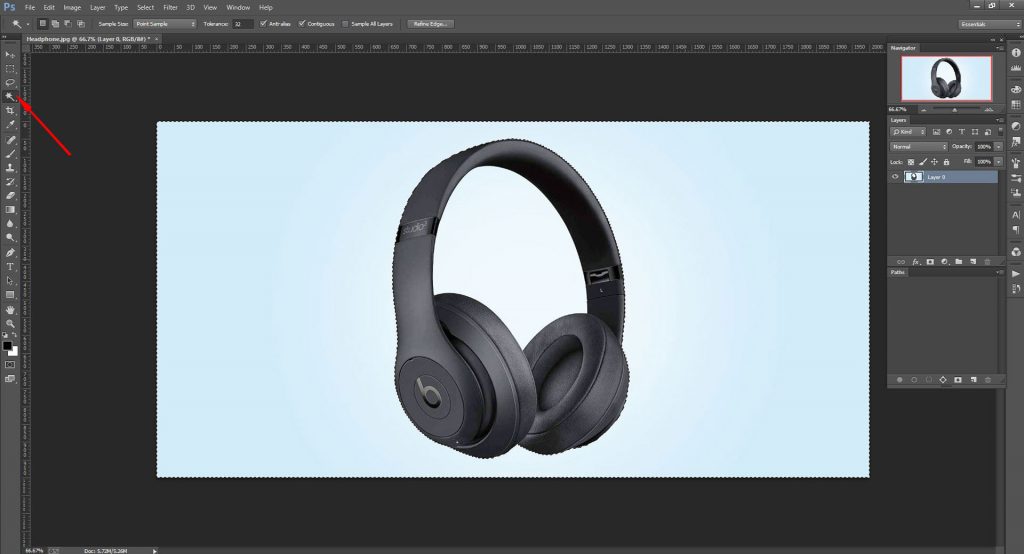Create a new group folder in Layers panel
Viewport: 1024px width, 554px height.
[959, 261]
